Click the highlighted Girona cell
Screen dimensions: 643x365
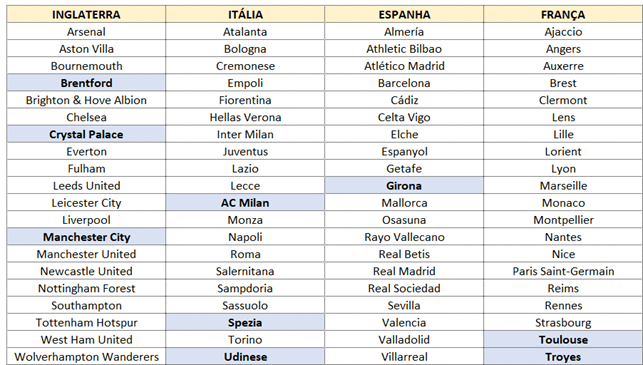click(x=404, y=186)
